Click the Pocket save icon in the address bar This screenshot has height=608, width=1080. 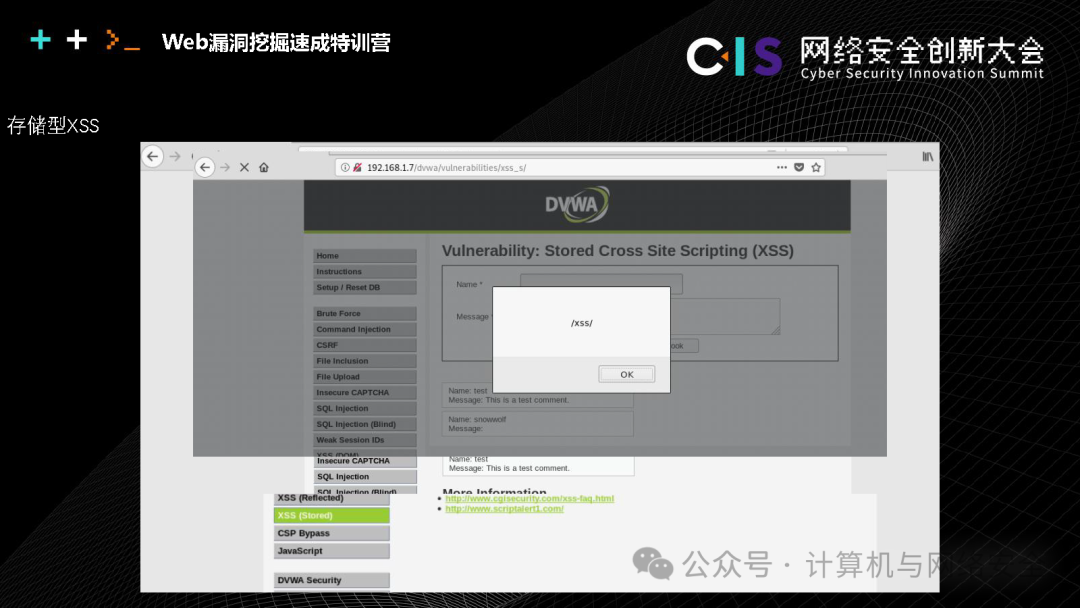799,167
